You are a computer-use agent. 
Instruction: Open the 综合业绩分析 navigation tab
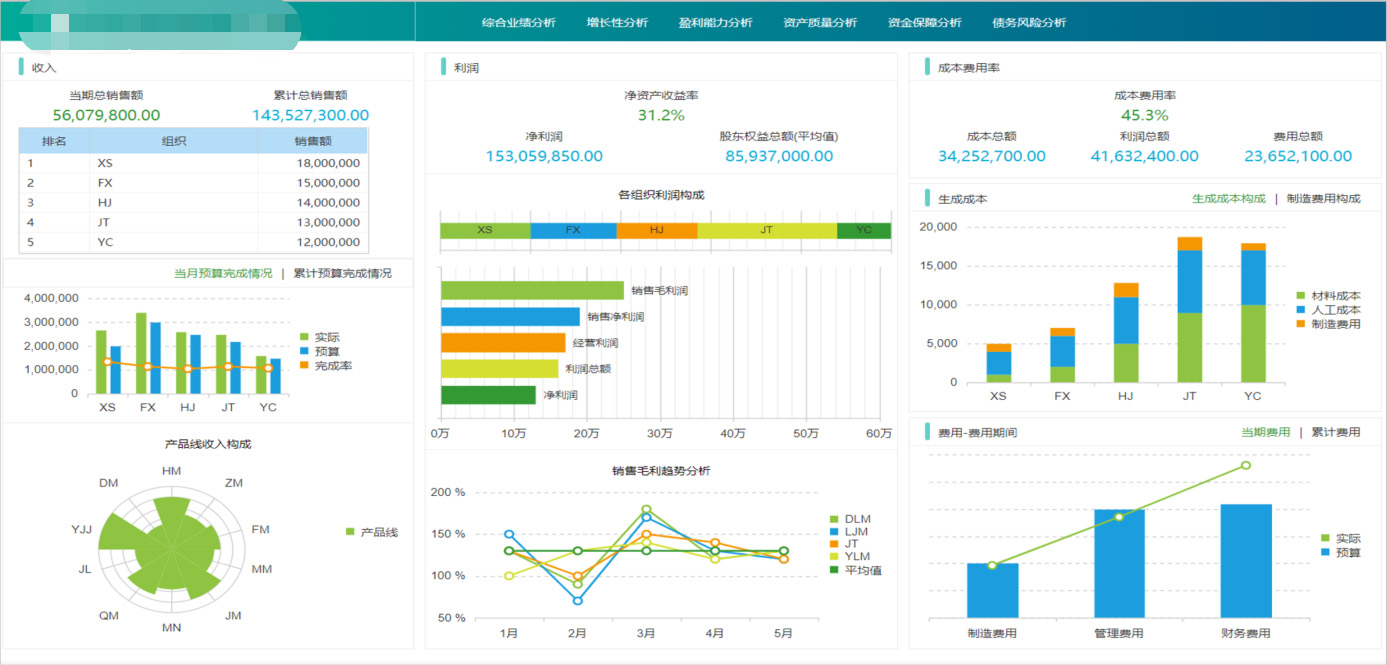pos(518,23)
